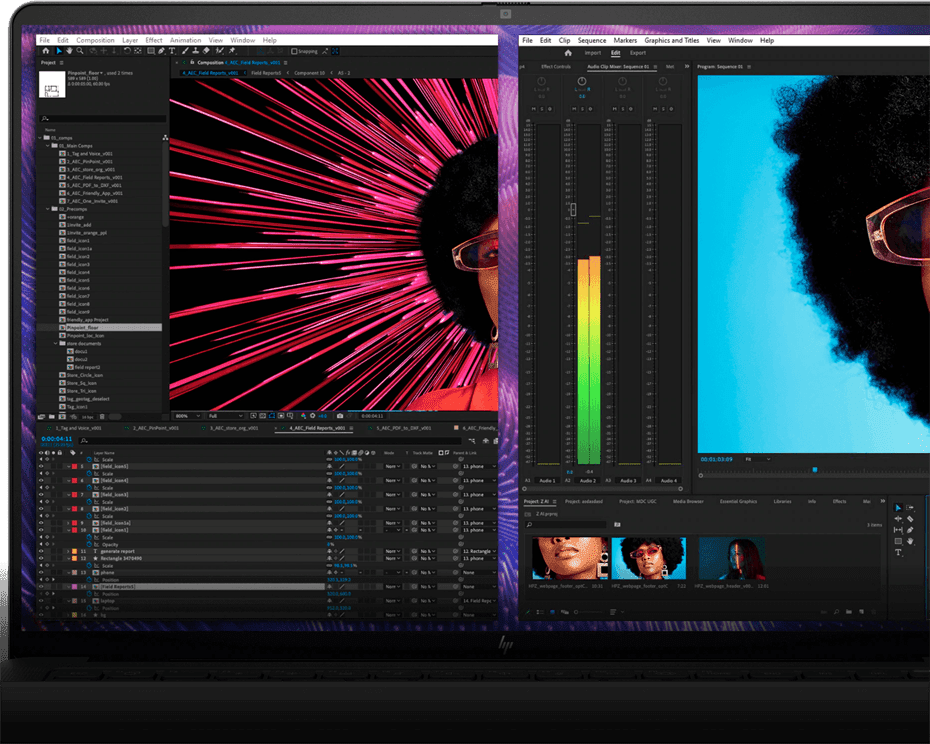Viewport: 930px width, 744px height.
Task: Click the 0:00:04:11 timecode in timeline
Action: pyautogui.click(x=56, y=439)
